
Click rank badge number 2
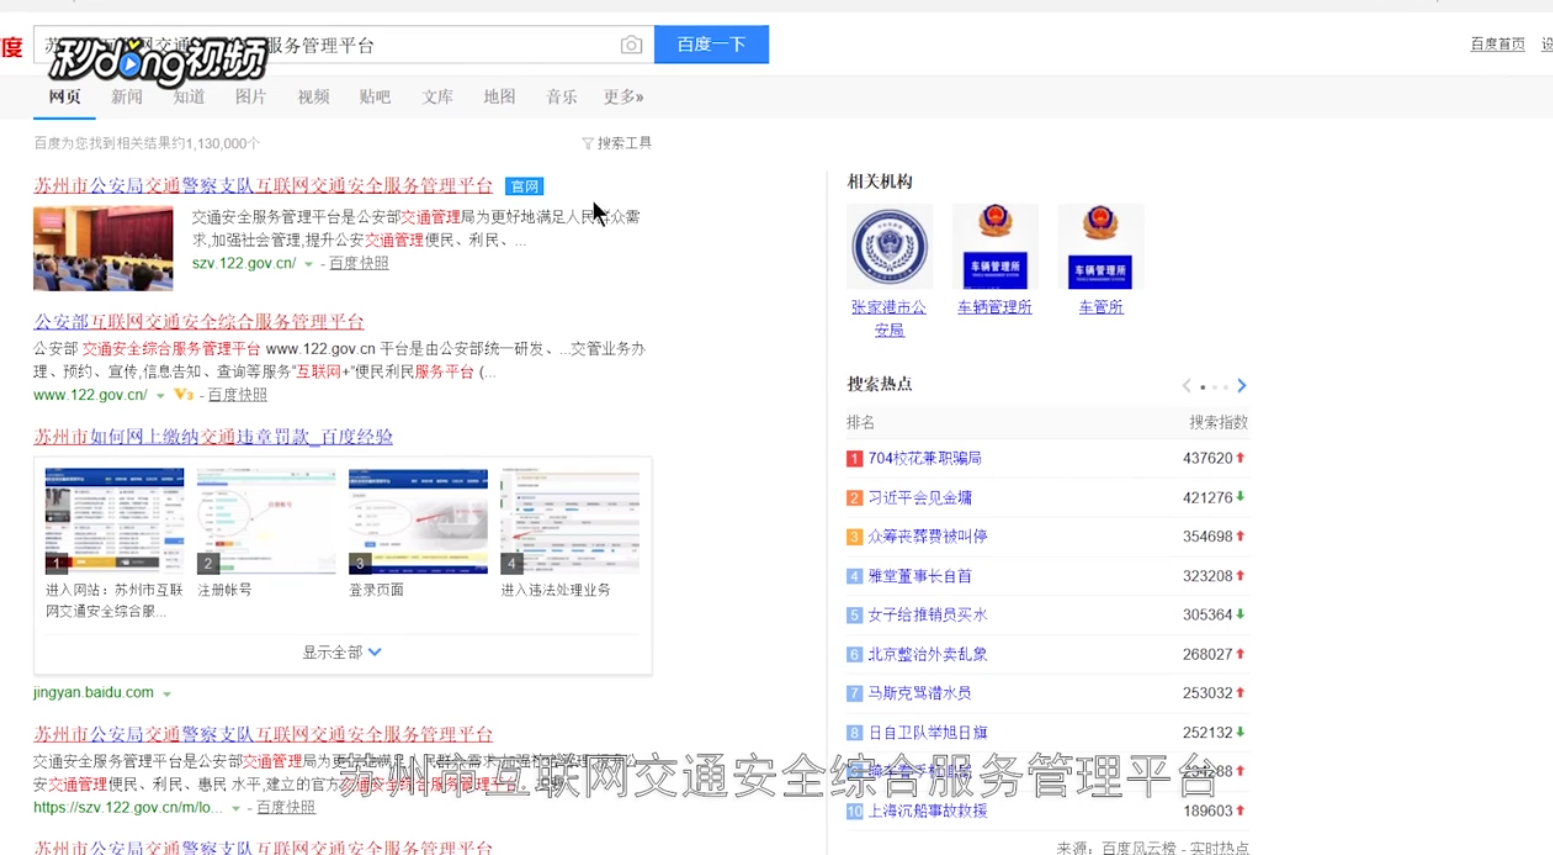(854, 498)
